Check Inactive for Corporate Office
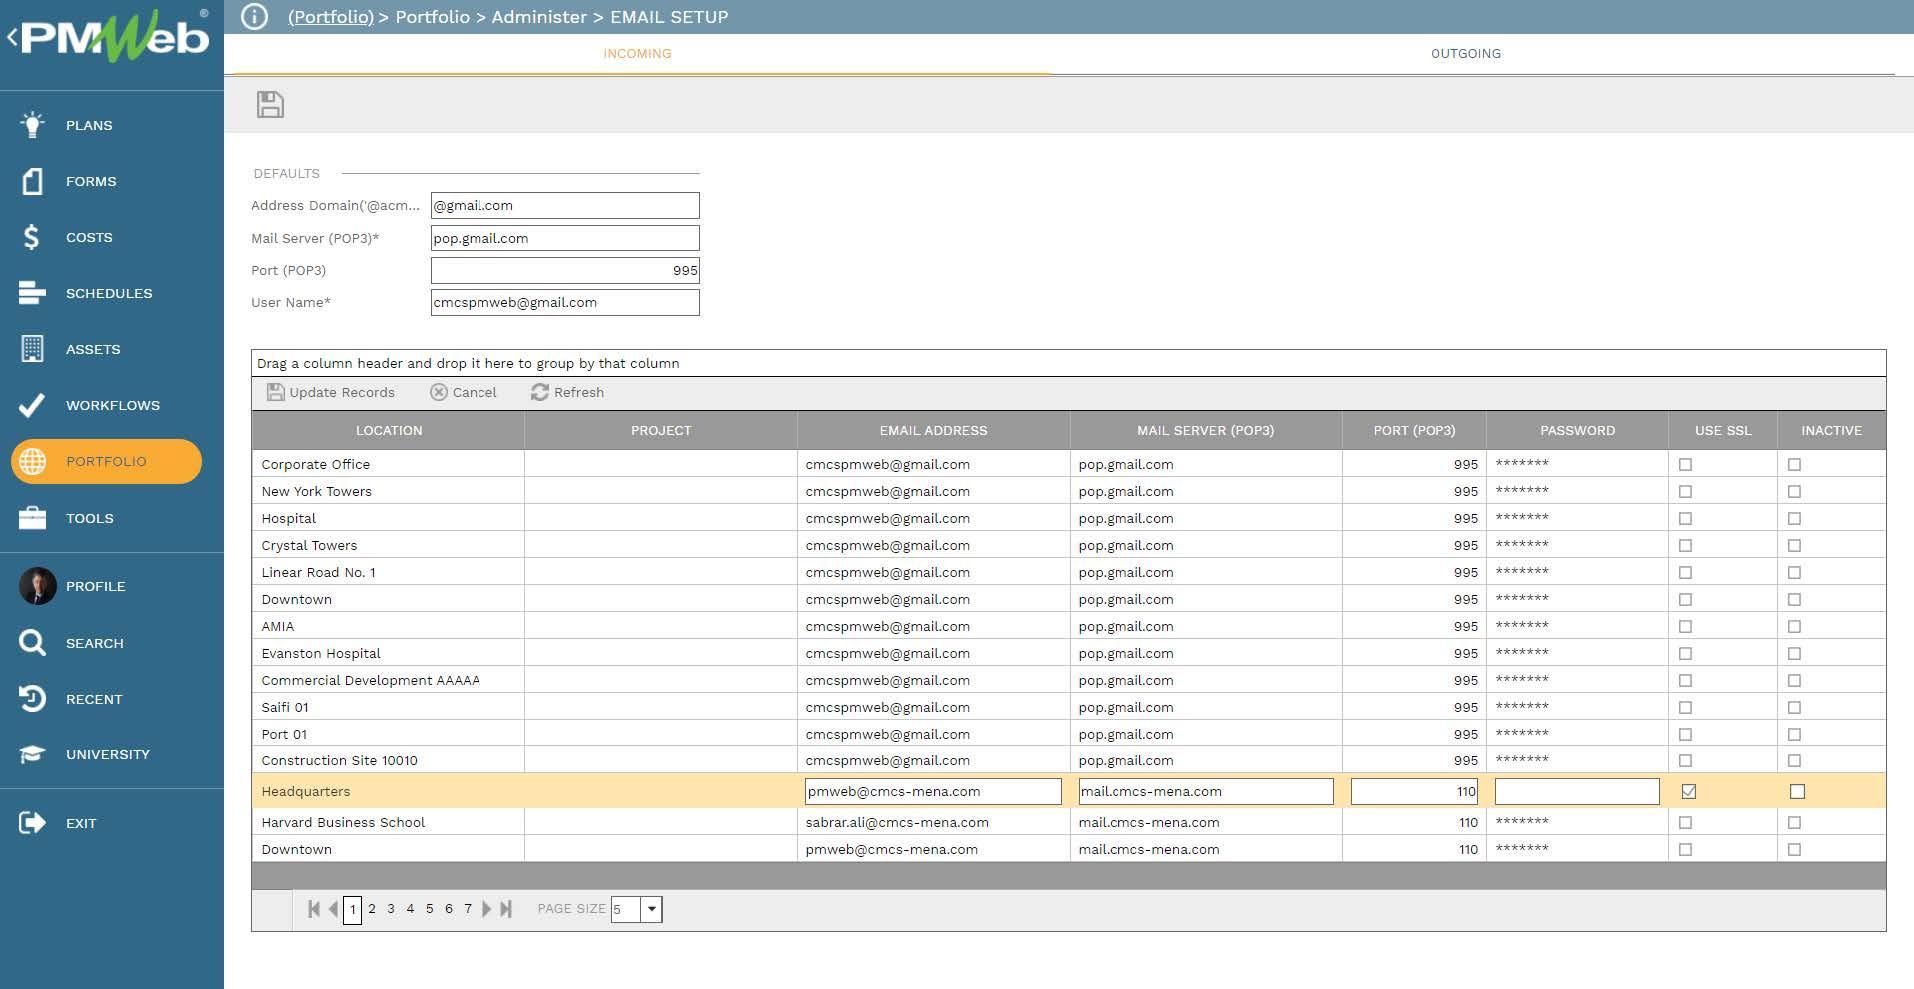This screenshot has height=989, width=1914. click(1794, 464)
